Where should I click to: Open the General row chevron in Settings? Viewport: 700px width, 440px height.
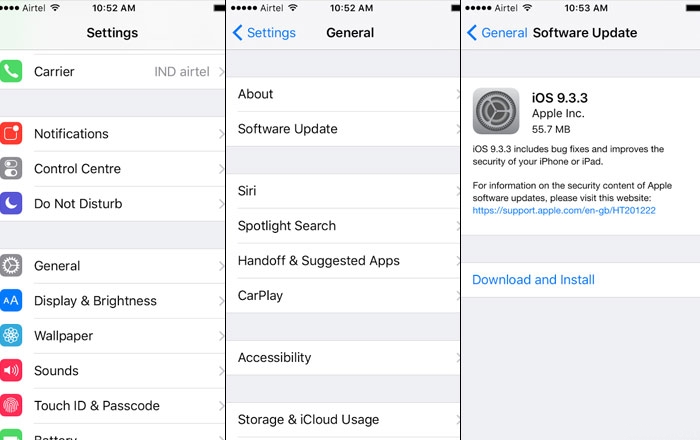(221, 266)
